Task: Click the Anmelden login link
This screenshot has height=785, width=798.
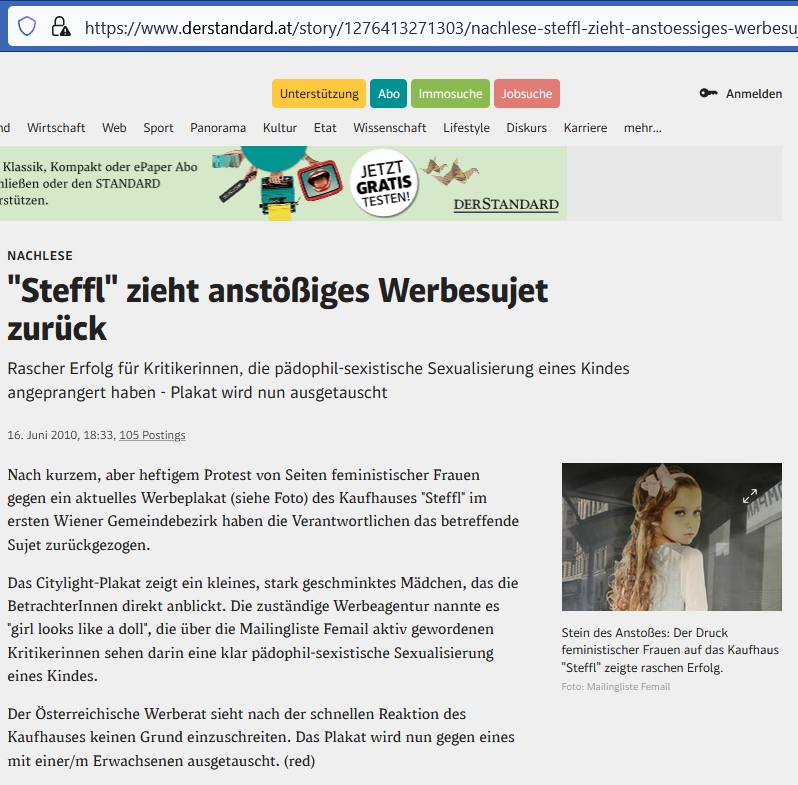Action: point(754,94)
